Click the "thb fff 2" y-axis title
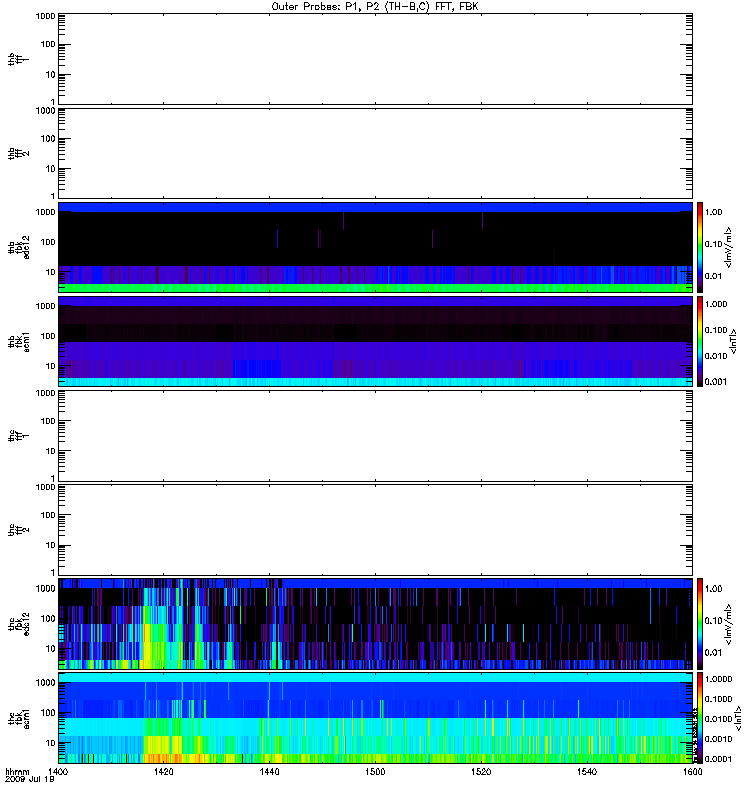 pos(18,154)
